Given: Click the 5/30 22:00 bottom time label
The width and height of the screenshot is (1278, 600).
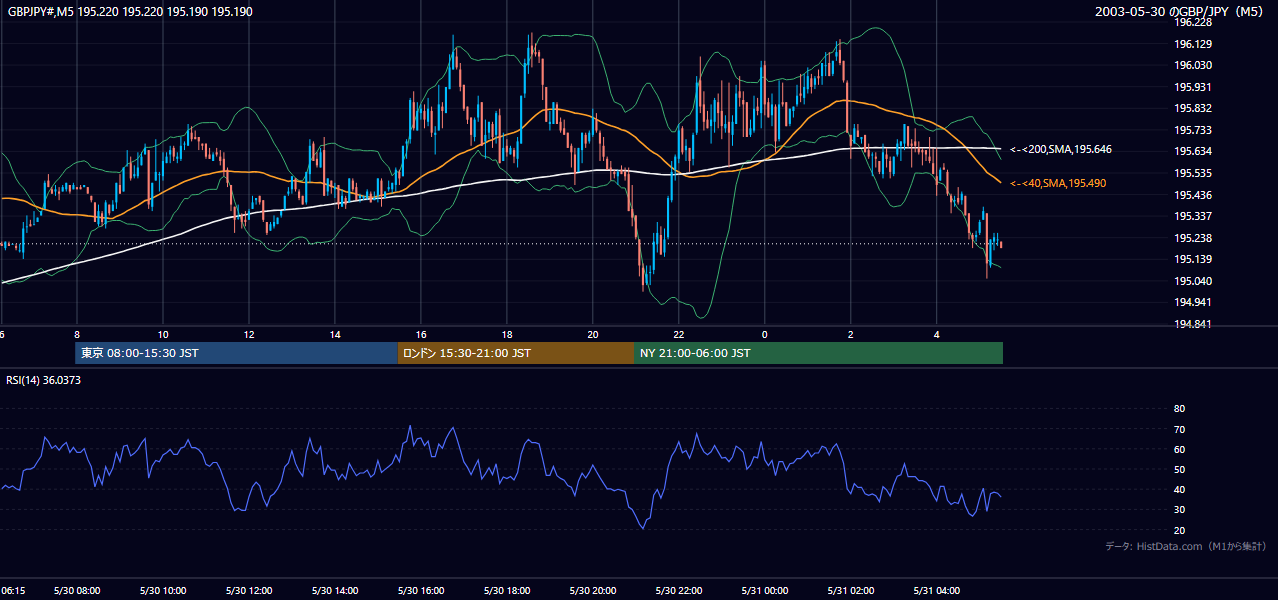Looking at the screenshot, I should tap(679, 591).
